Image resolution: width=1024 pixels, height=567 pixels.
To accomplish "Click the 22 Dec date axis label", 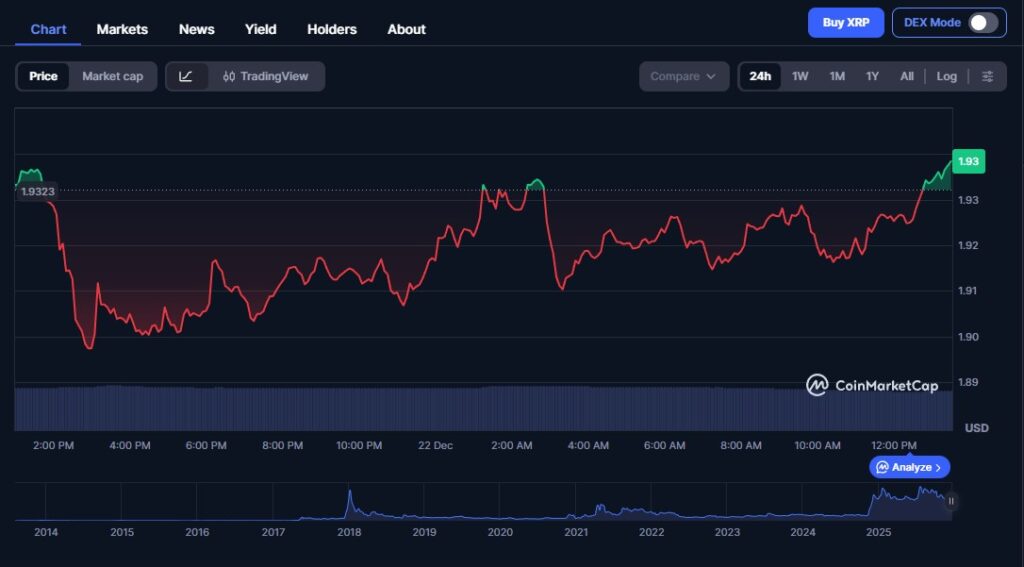I will tap(435, 446).
